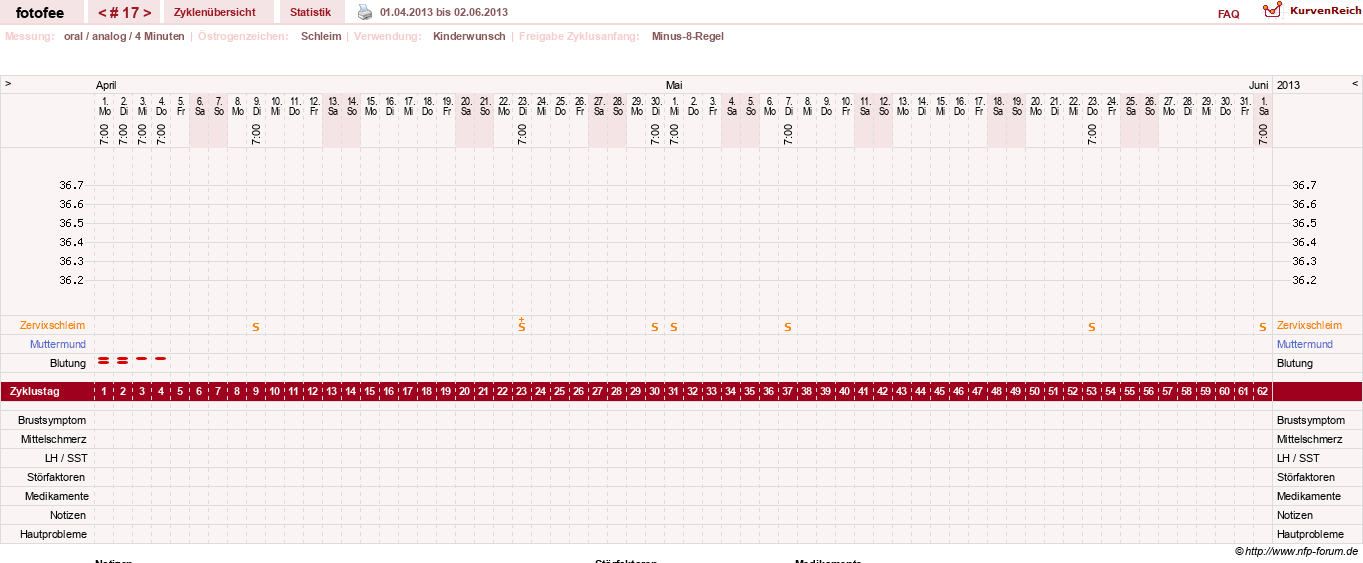Select cycle day 37 in the Zyklustag bar
The height and width of the screenshot is (563, 1363).
788,392
